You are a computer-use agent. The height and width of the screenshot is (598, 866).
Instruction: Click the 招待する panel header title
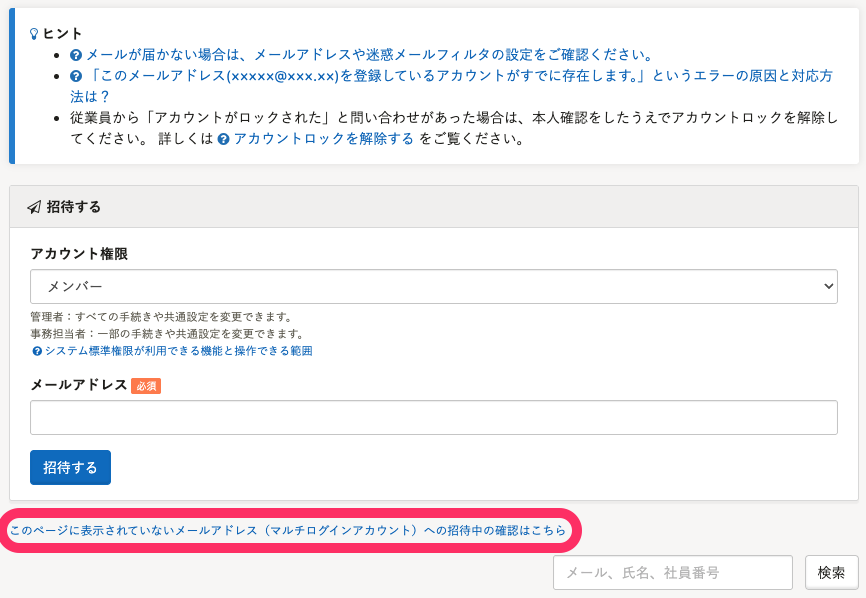tap(74, 207)
